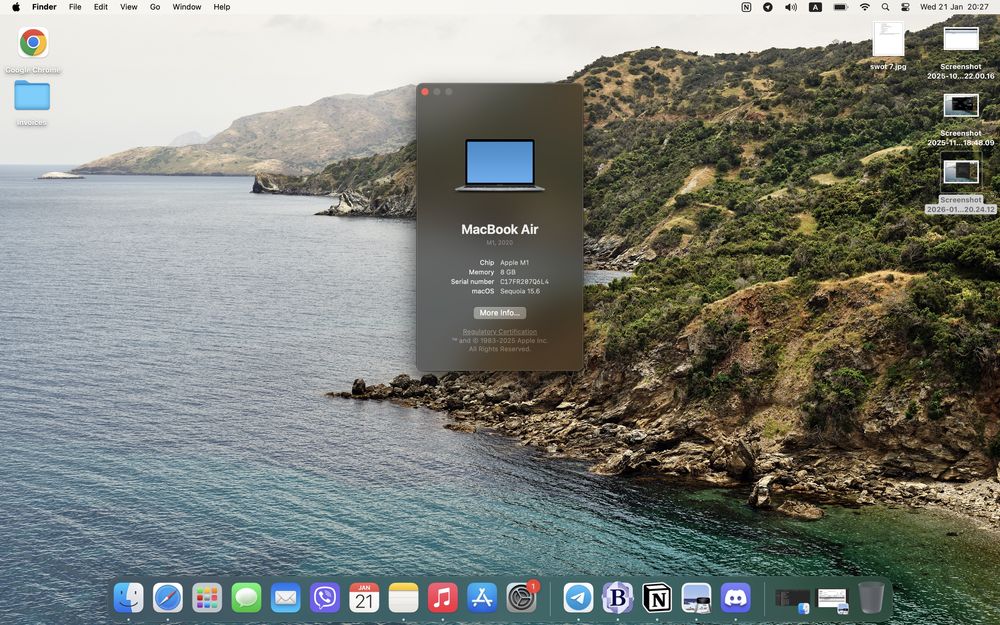Launch Mail from the Dock
The width and height of the screenshot is (1000, 625).
(x=286, y=598)
